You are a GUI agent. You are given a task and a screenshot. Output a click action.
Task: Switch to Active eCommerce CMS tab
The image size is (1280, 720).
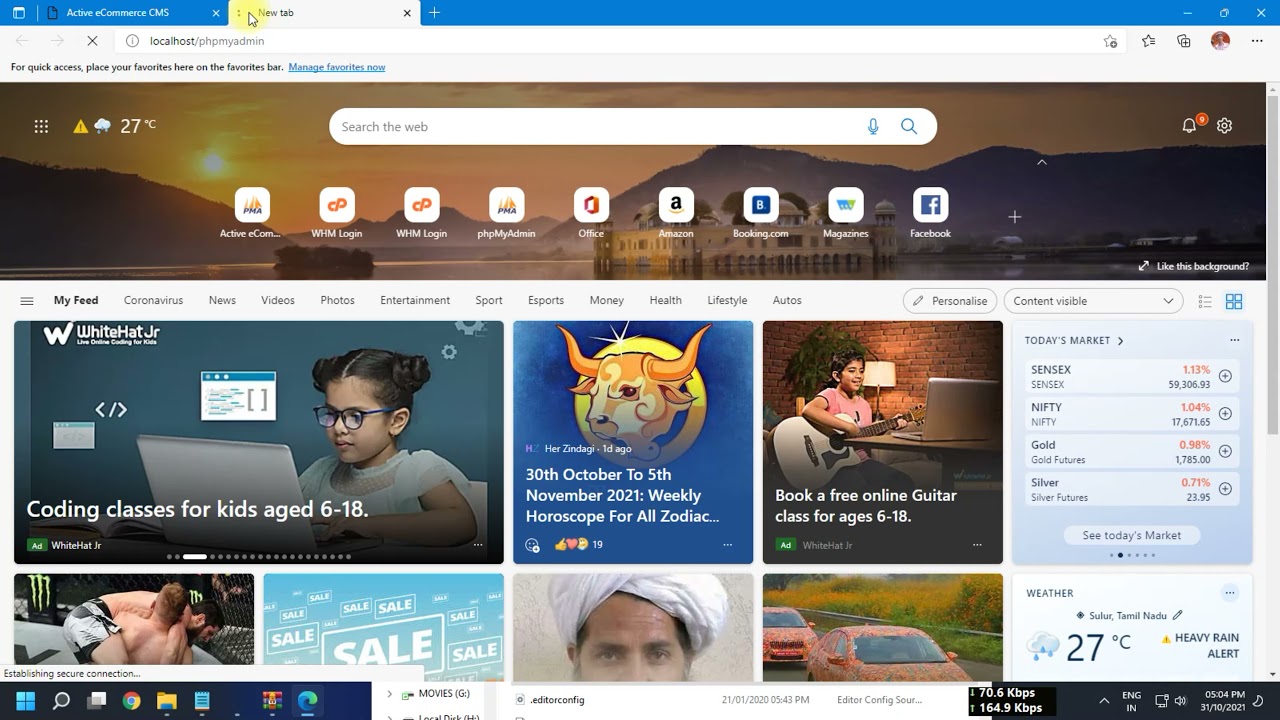(x=130, y=13)
